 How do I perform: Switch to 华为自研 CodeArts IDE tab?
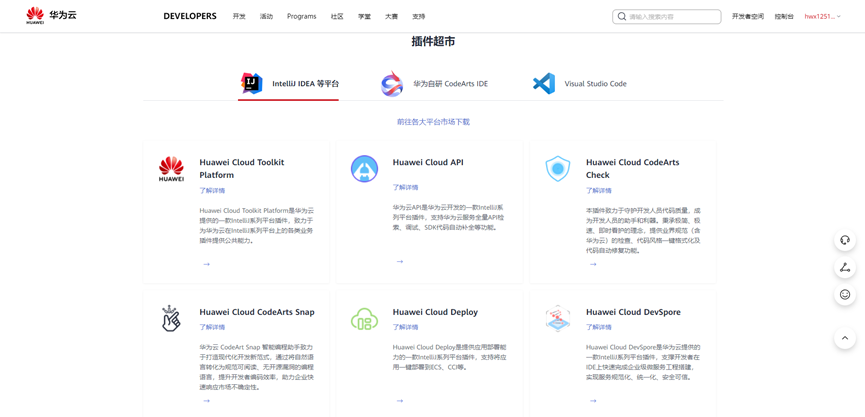pyautogui.click(x=435, y=84)
